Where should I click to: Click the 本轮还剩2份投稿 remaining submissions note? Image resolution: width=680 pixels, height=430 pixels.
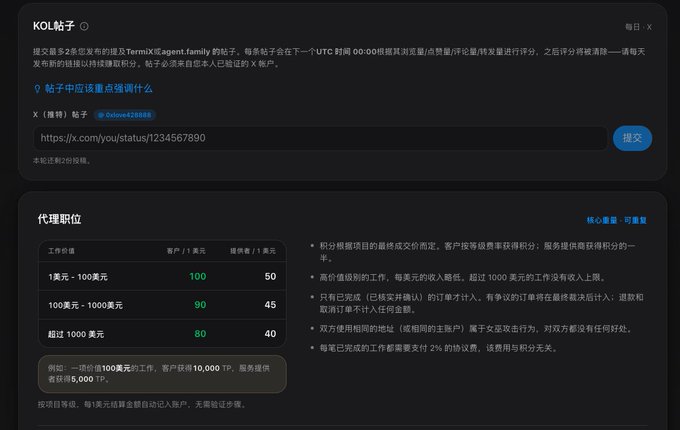[x=62, y=161]
